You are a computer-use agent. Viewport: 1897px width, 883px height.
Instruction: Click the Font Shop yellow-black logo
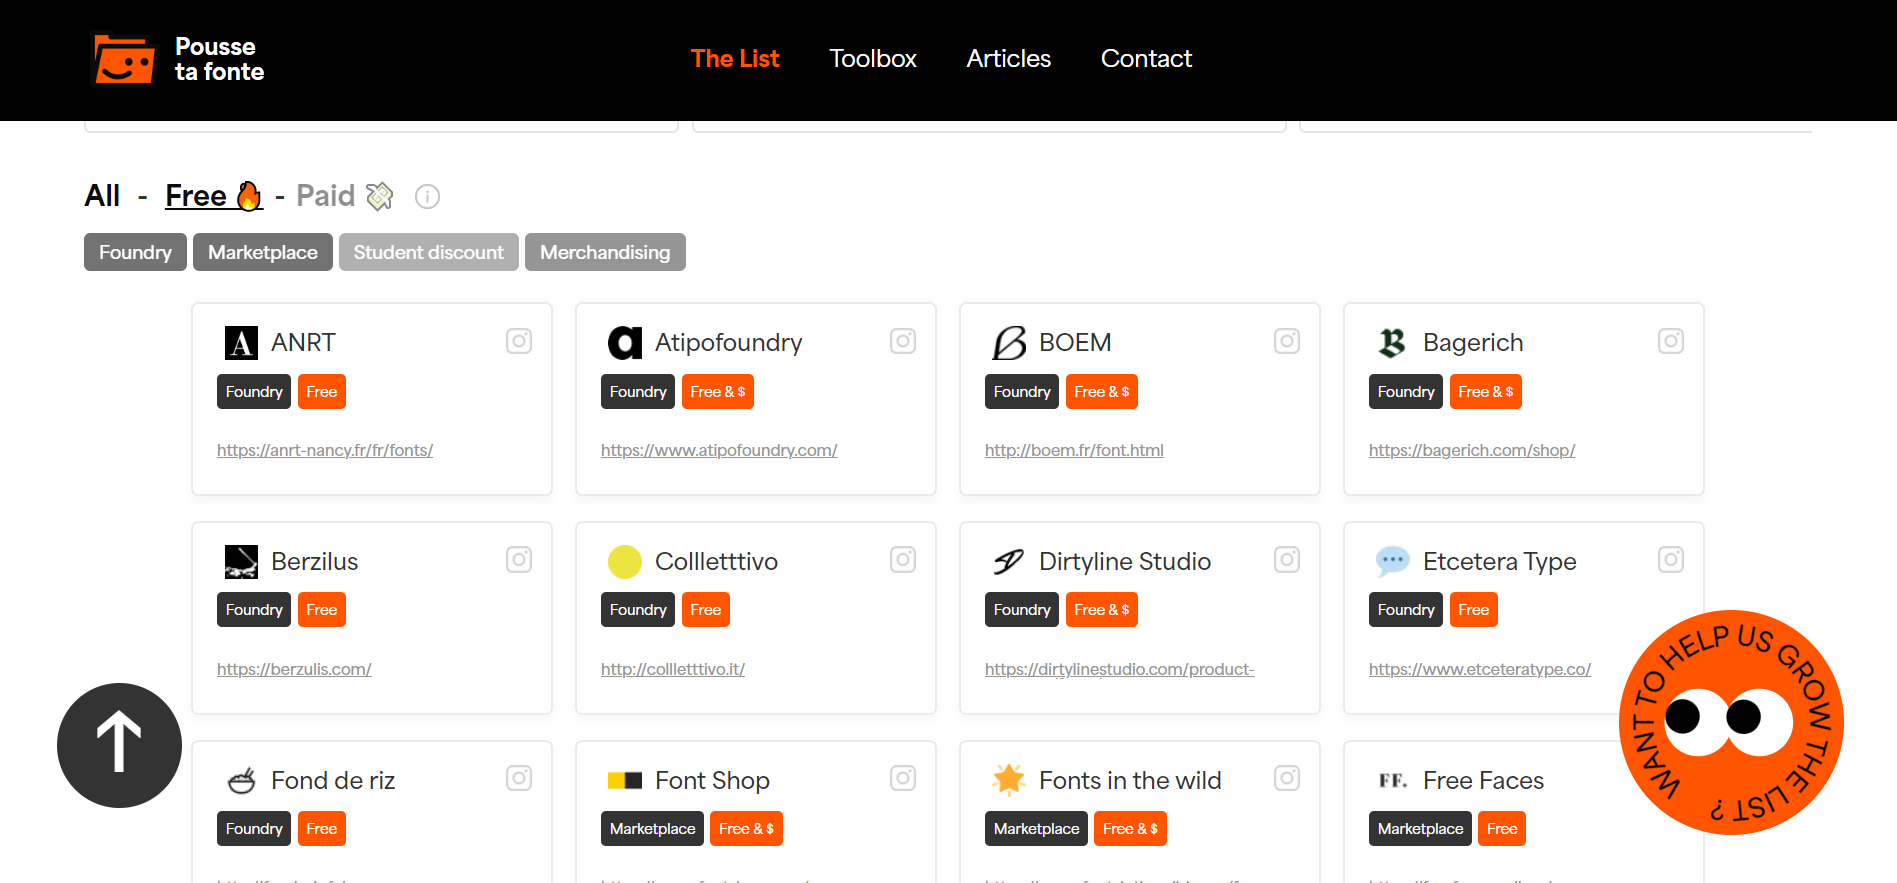(x=625, y=780)
